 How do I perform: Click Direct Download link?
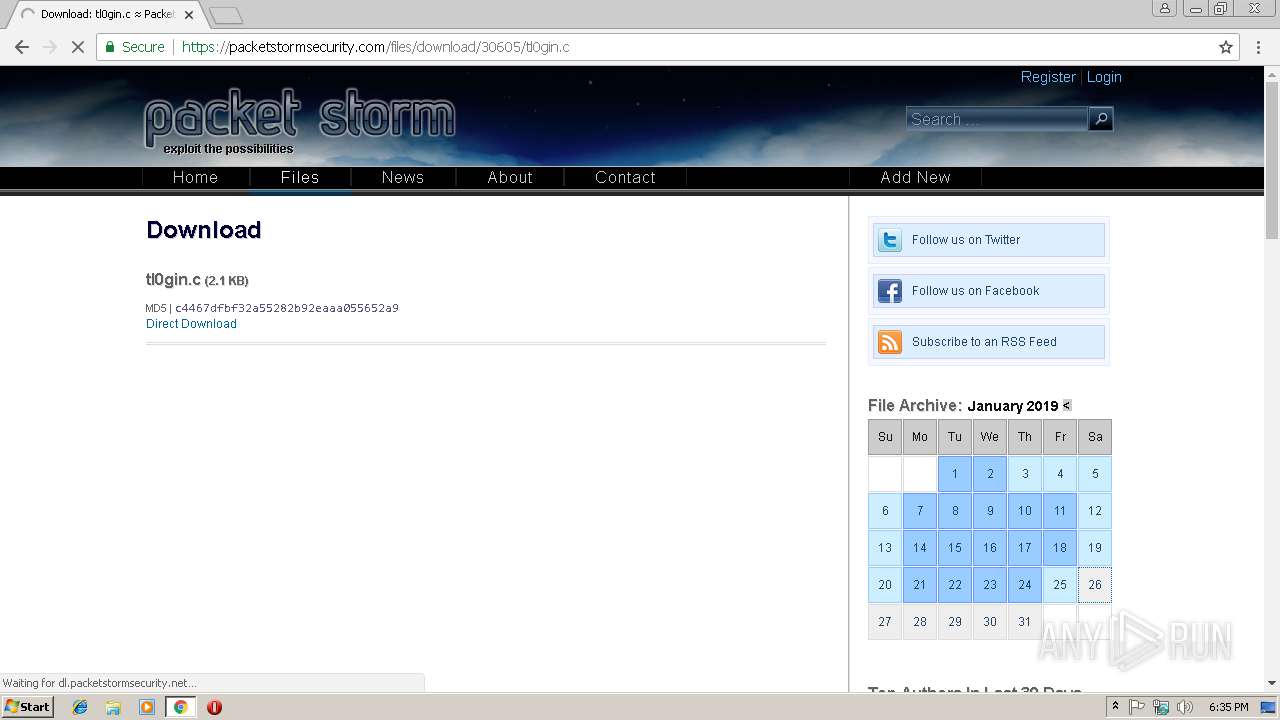click(x=191, y=324)
